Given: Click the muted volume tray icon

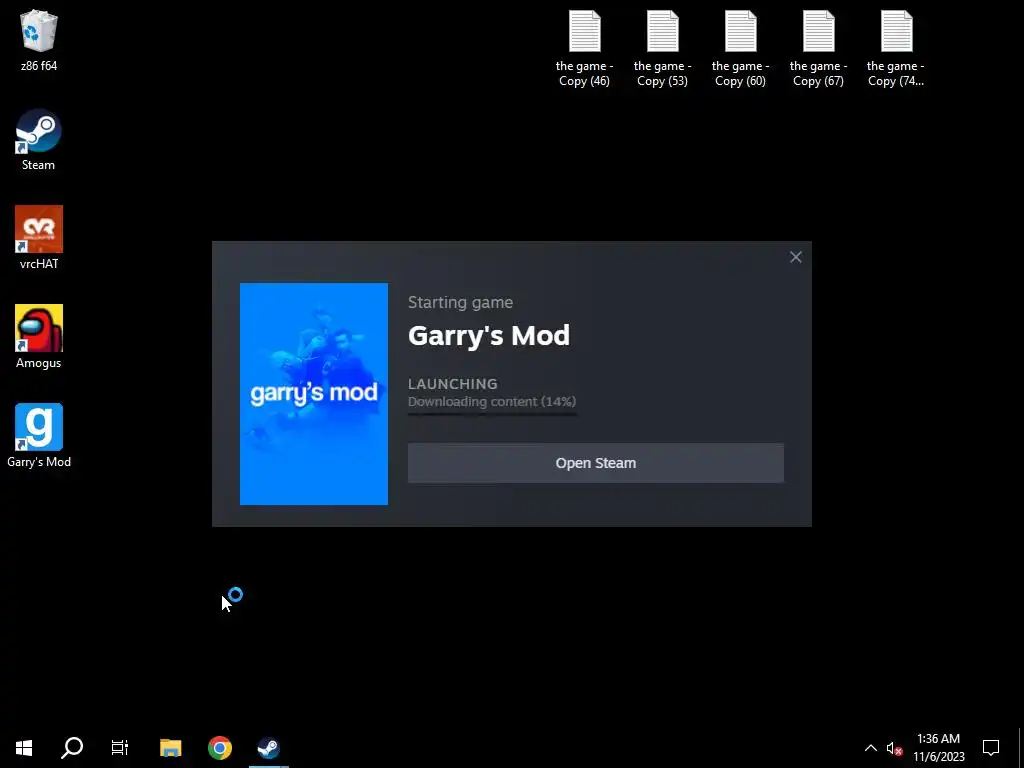Looking at the screenshot, I should click(x=895, y=748).
